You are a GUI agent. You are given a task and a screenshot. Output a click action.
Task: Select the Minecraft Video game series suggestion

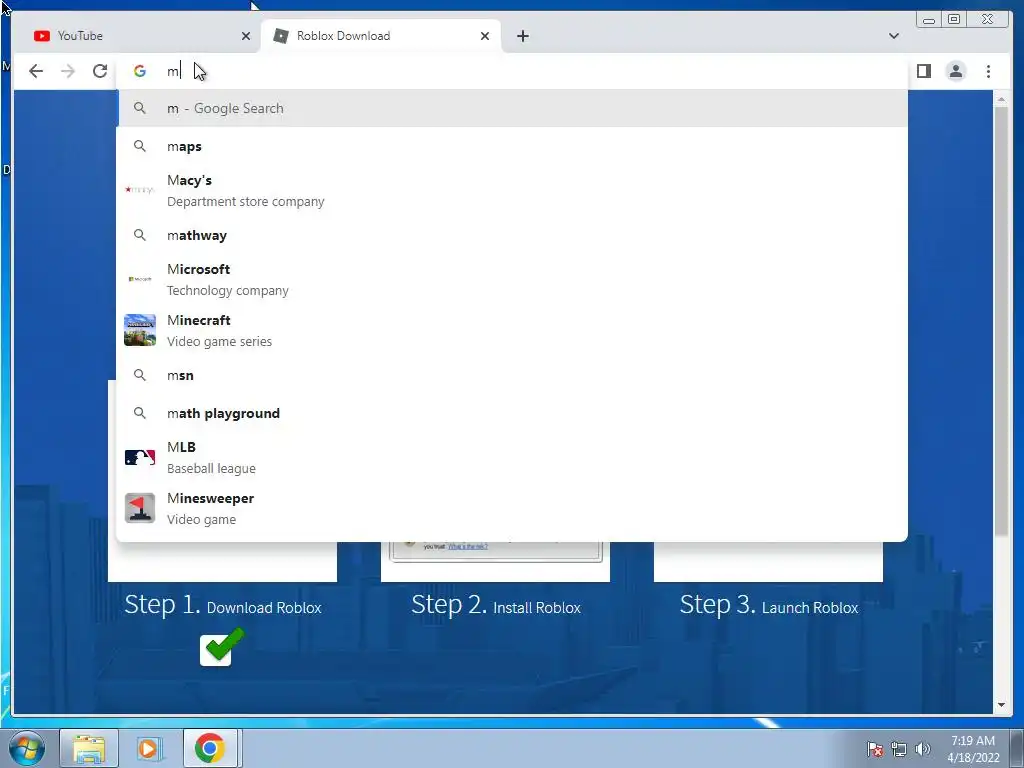point(512,330)
